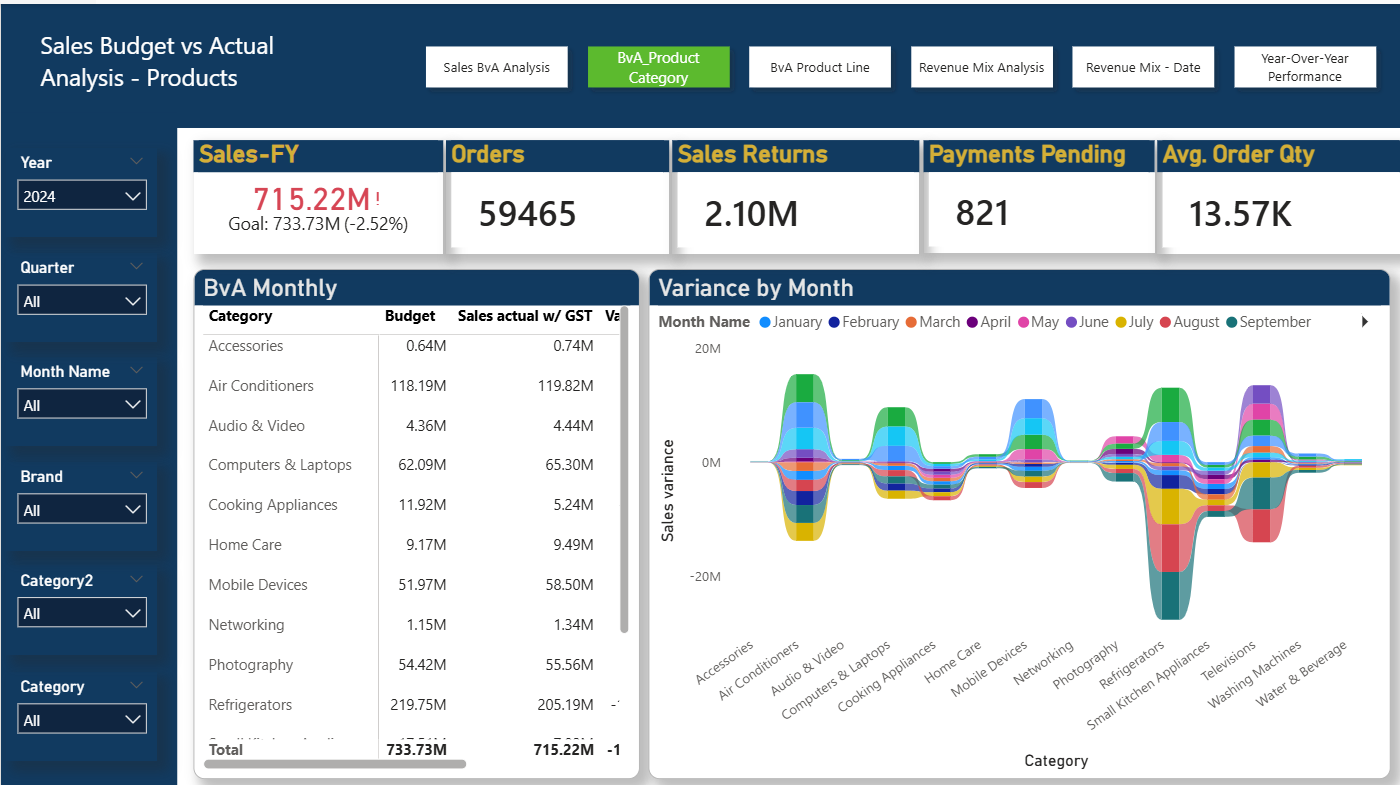Click the right arrow in the month legend
Image resolution: width=1400 pixels, height=785 pixels.
tap(1364, 322)
